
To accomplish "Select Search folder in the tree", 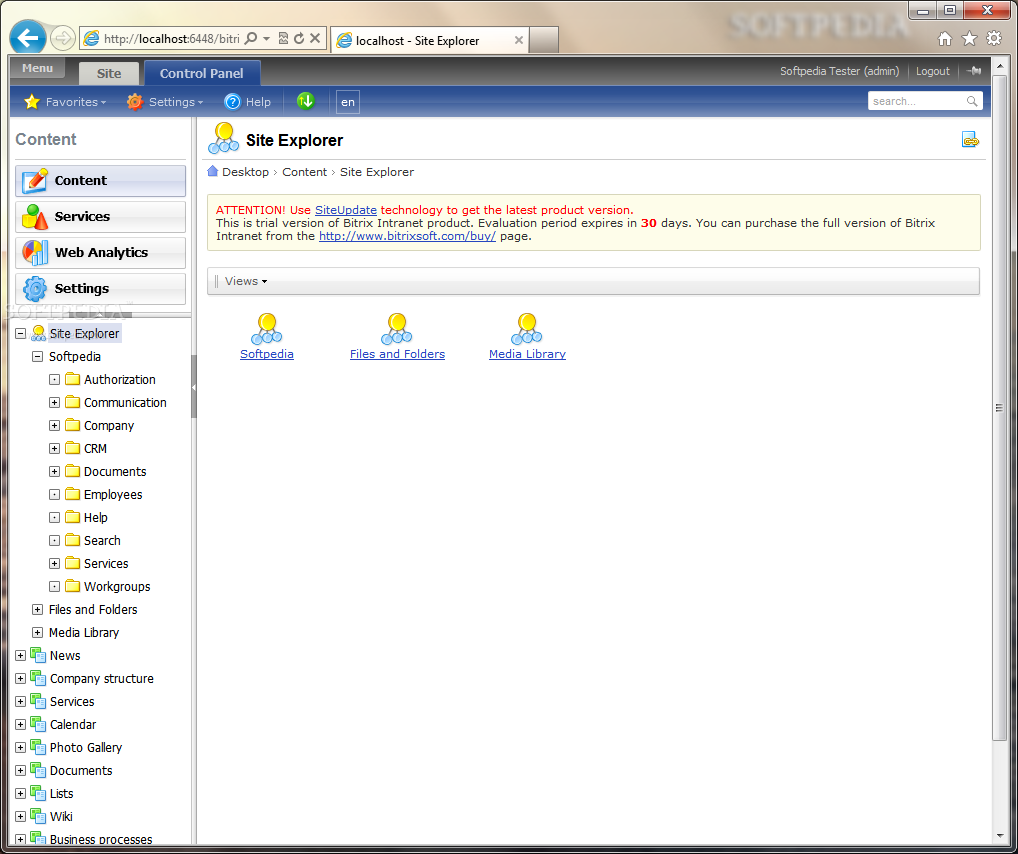I will (x=102, y=540).
